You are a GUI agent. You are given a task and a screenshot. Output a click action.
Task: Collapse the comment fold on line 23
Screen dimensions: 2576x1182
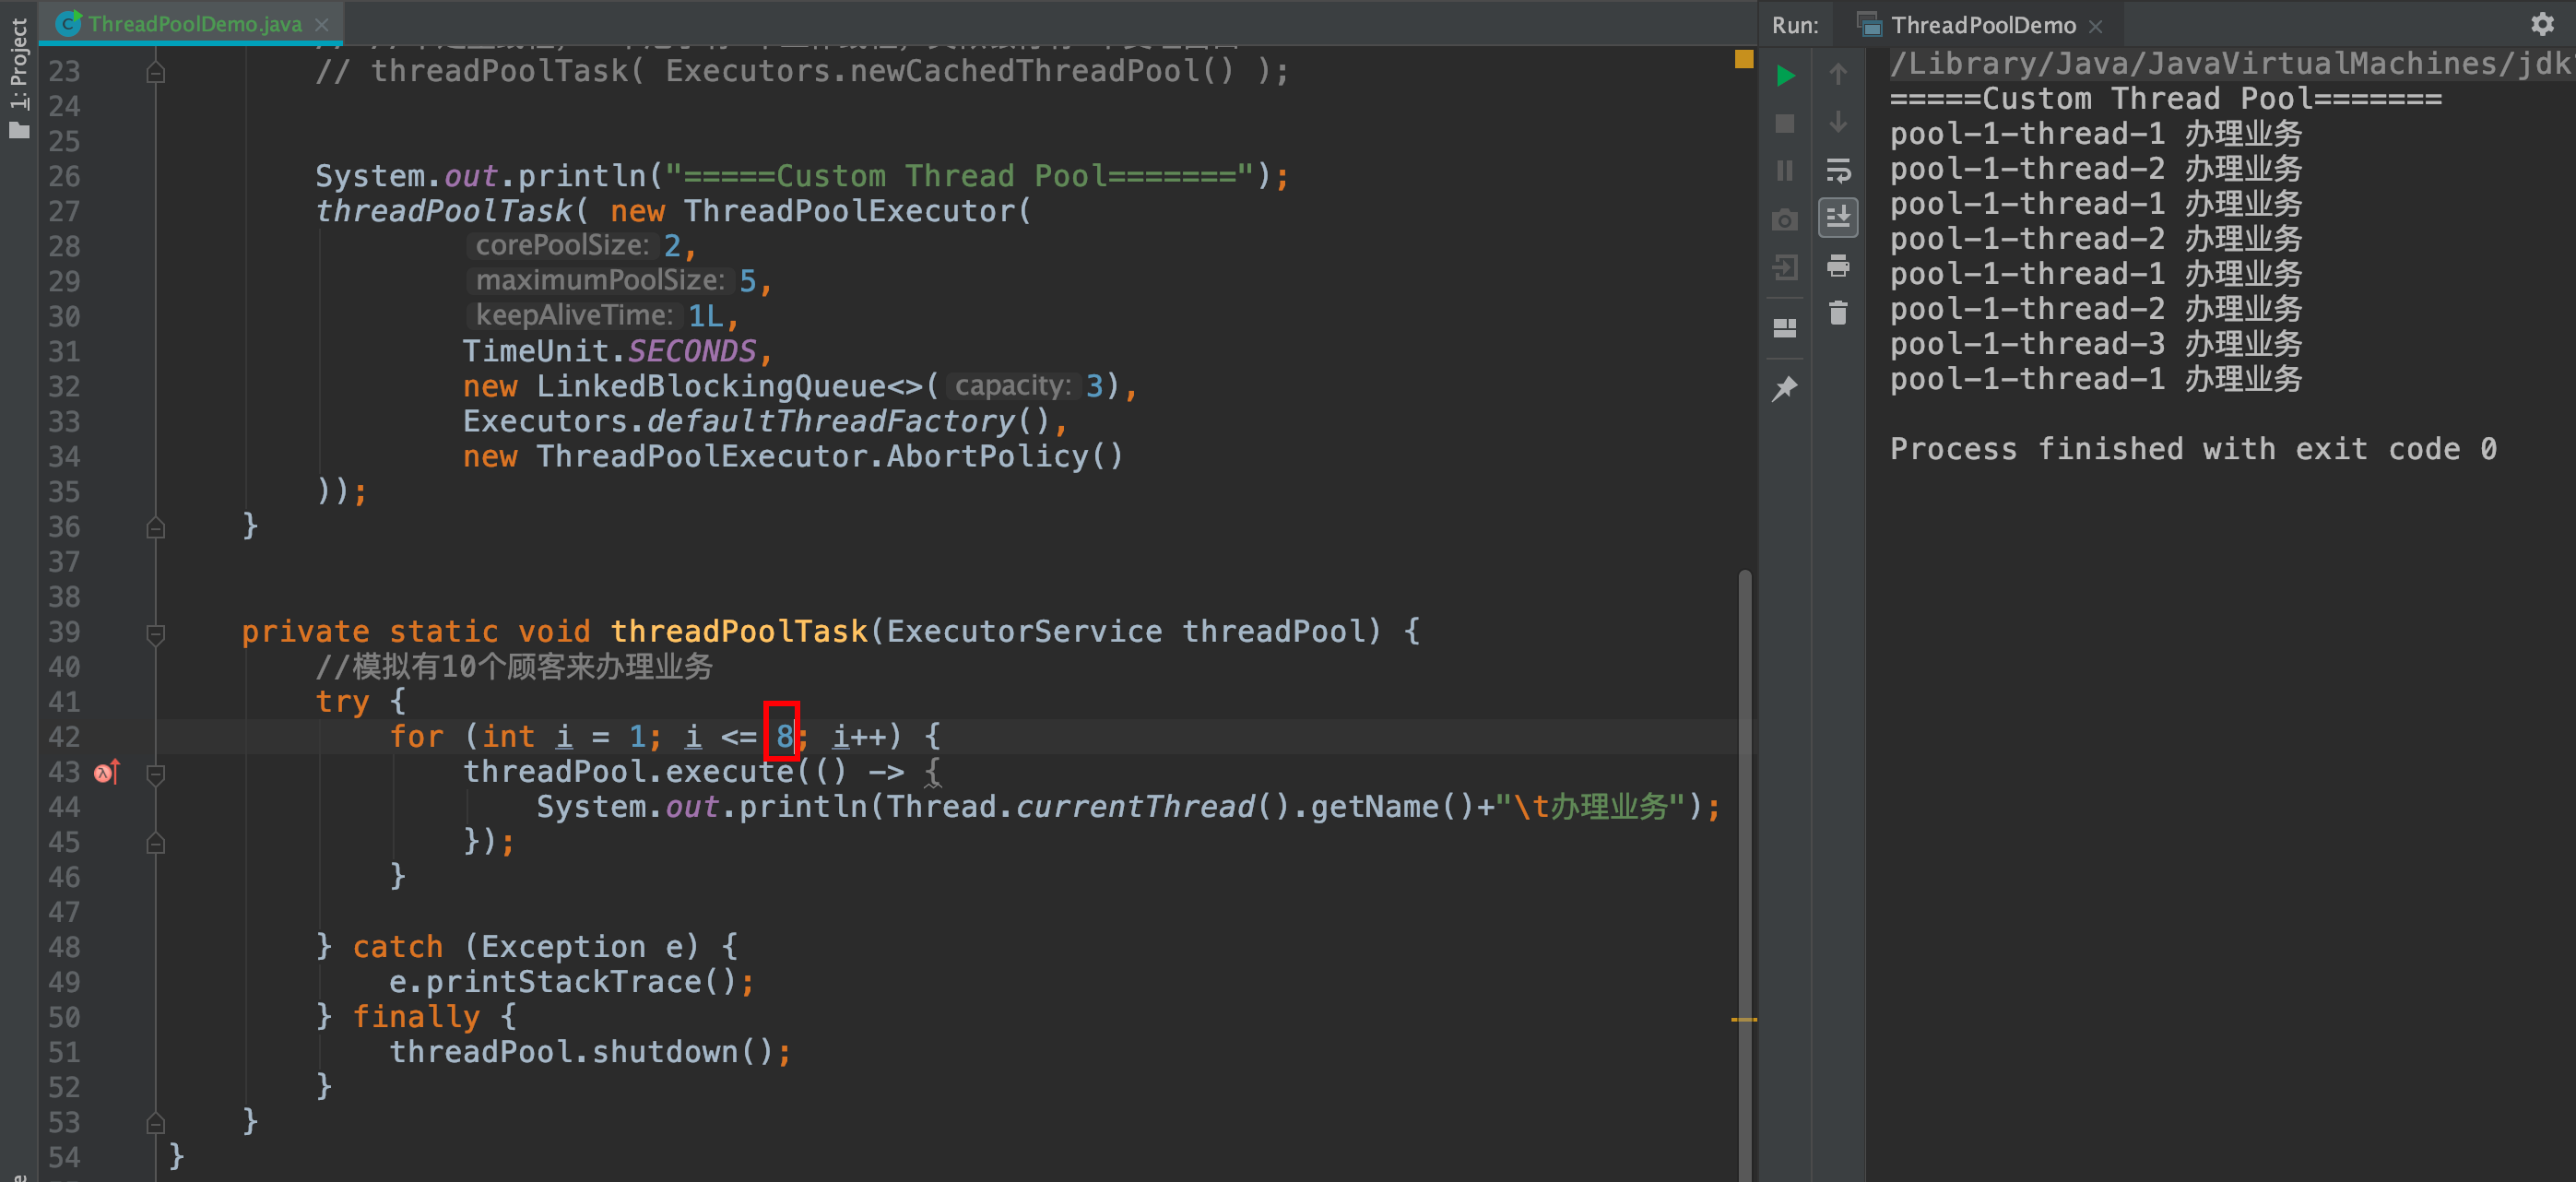point(155,72)
